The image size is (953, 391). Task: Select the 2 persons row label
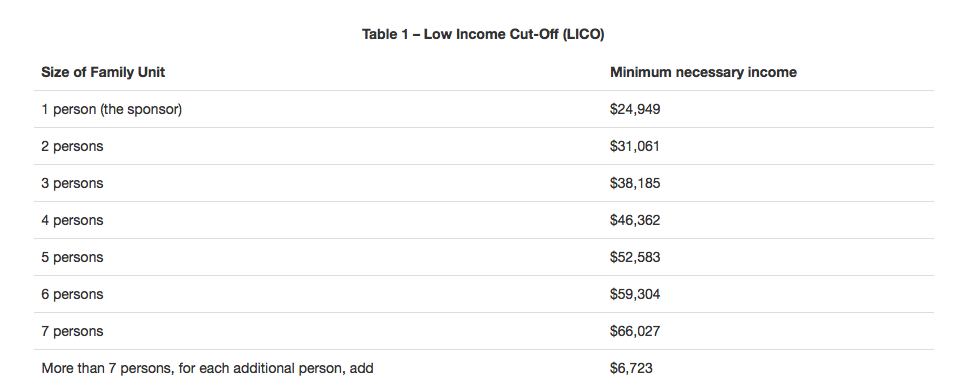(72, 147)
